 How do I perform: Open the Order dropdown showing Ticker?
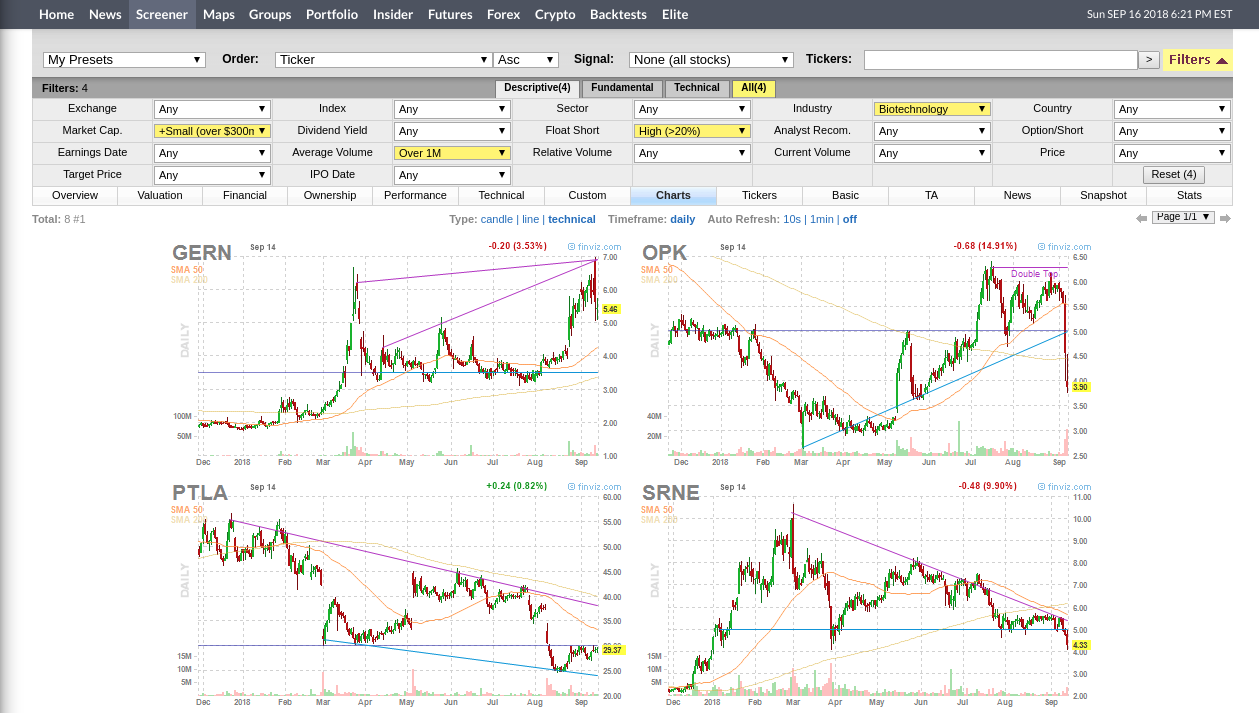click(384, 60)
